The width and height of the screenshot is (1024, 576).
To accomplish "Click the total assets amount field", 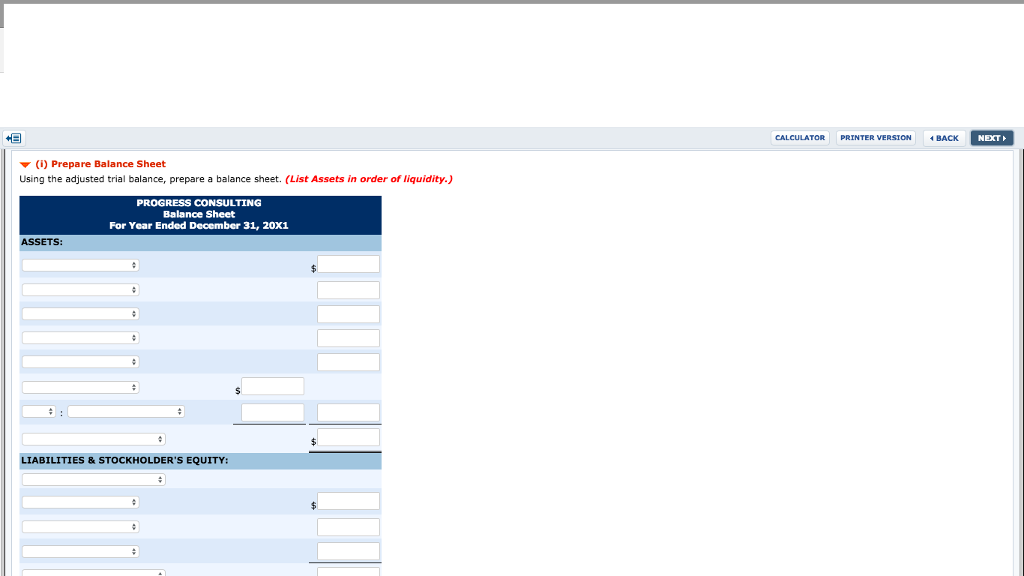I will (348, 437).
